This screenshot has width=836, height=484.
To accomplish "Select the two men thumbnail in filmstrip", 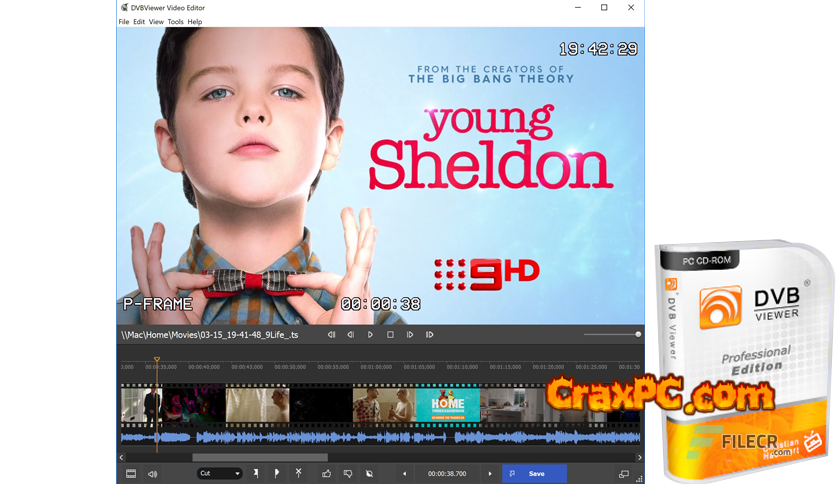I will [x=384, y=405].
